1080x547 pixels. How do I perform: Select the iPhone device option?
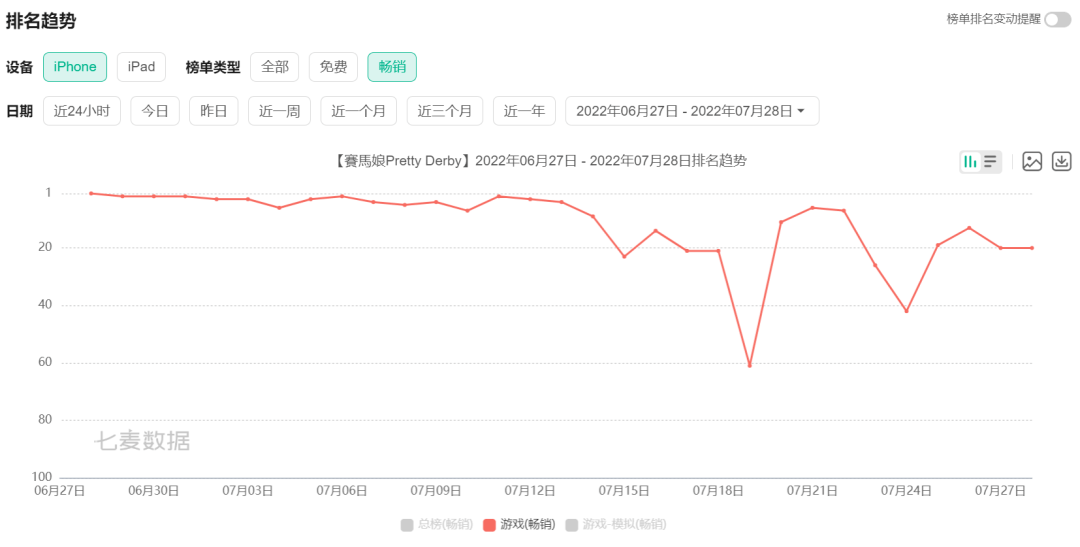[x=75, y=67]
